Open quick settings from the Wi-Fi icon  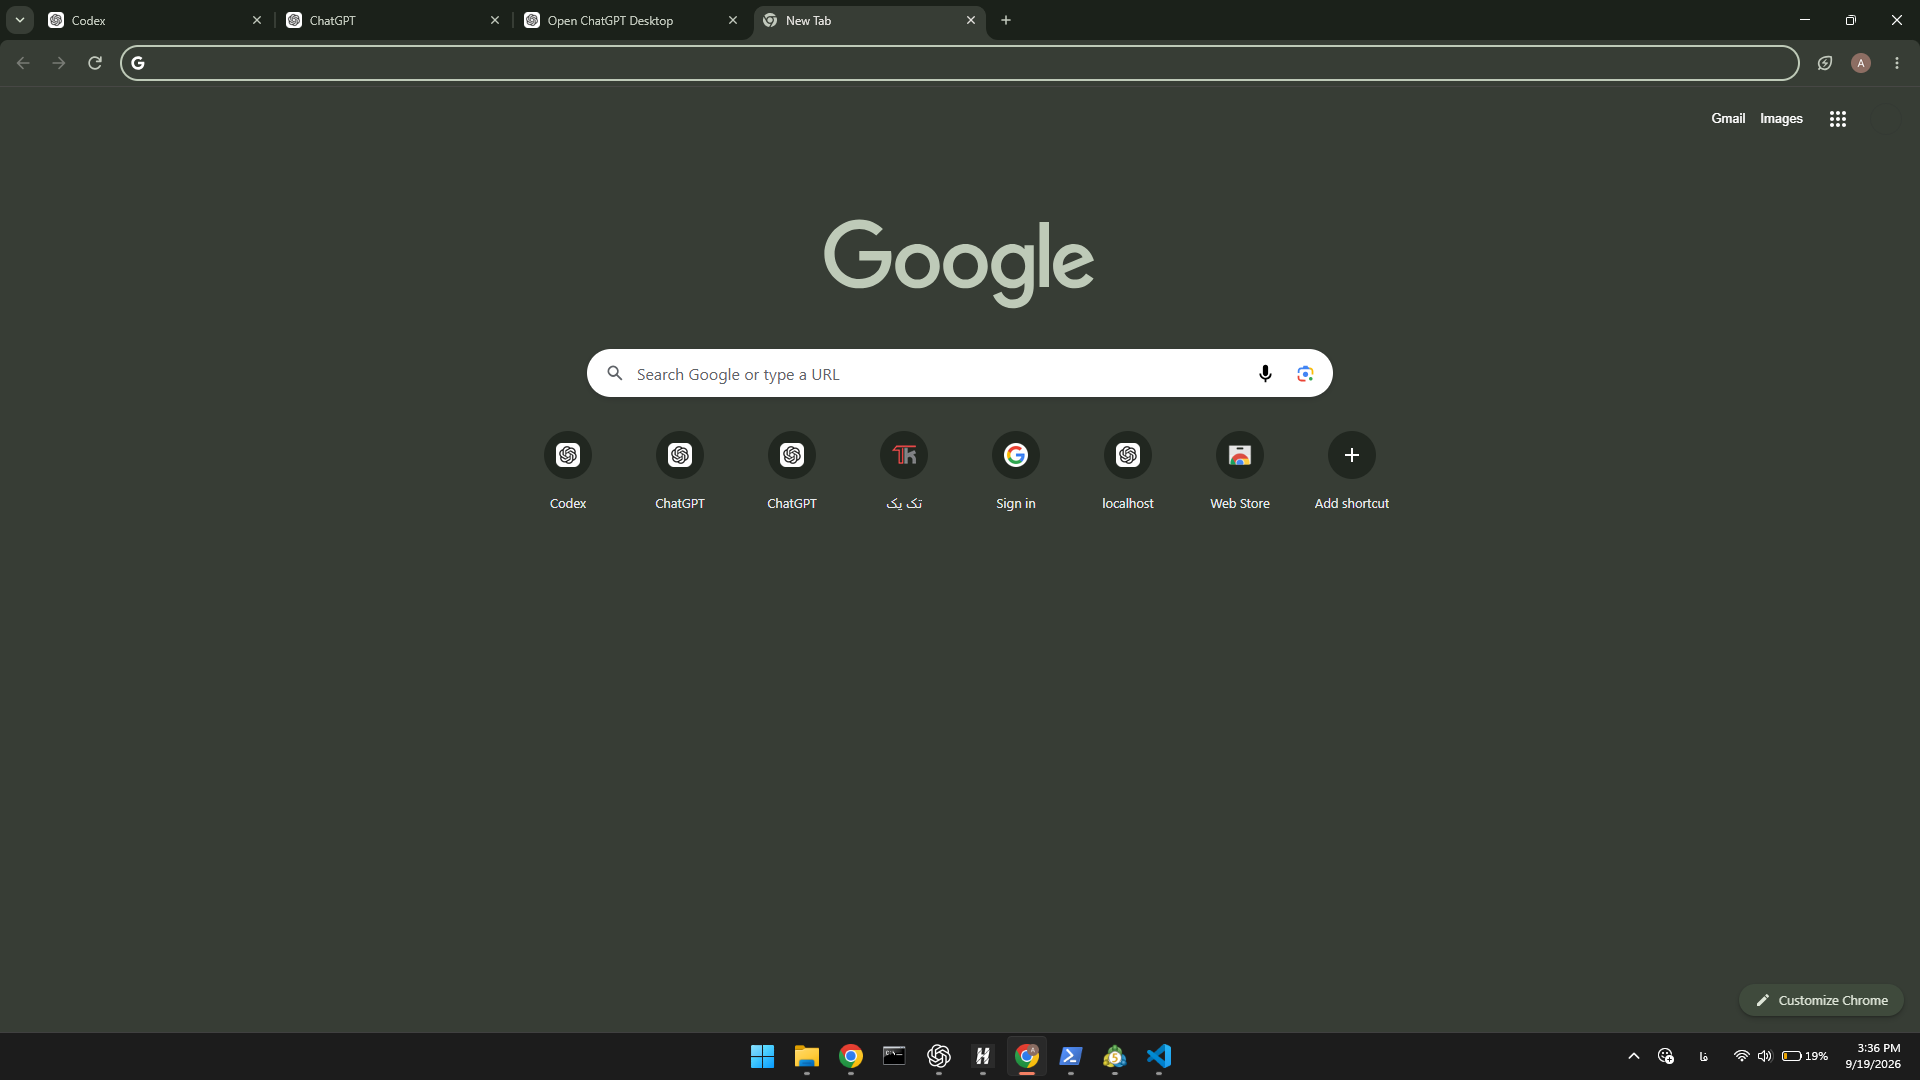point(1741,1056)
